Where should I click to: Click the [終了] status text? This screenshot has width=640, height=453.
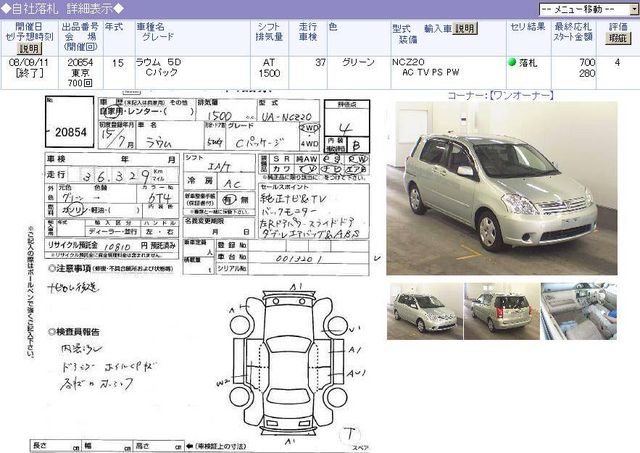pos(29,73)
